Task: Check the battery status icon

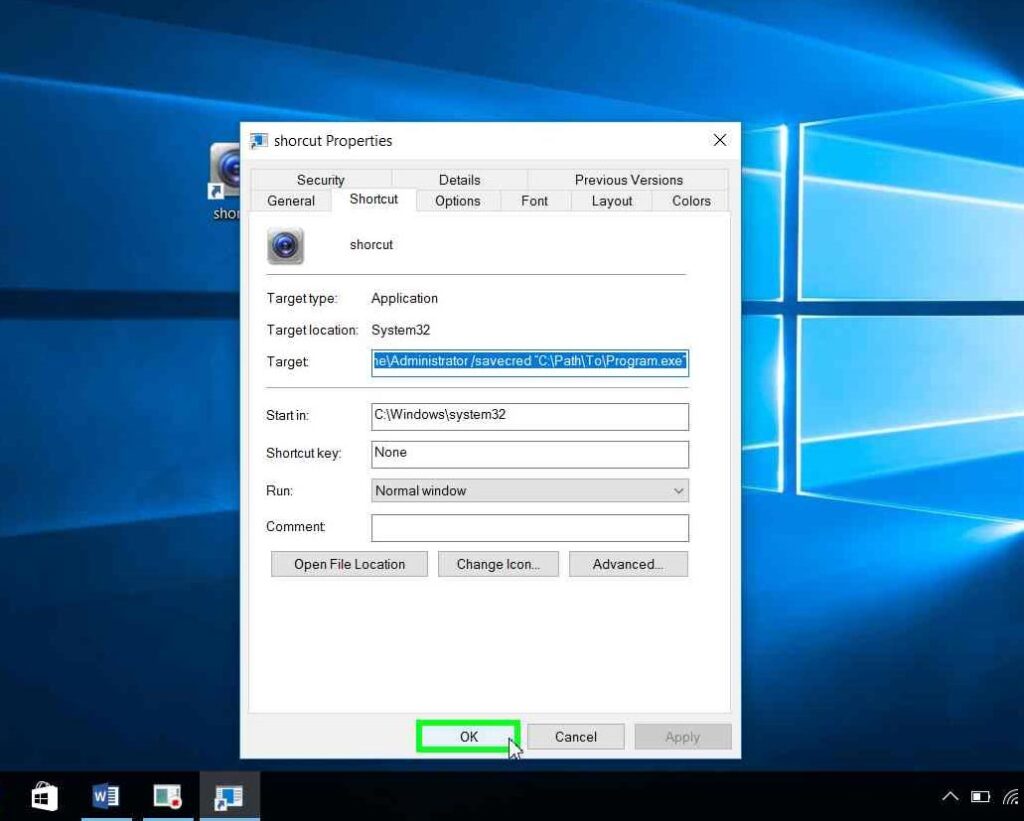Action: click(x=981, y=797)
